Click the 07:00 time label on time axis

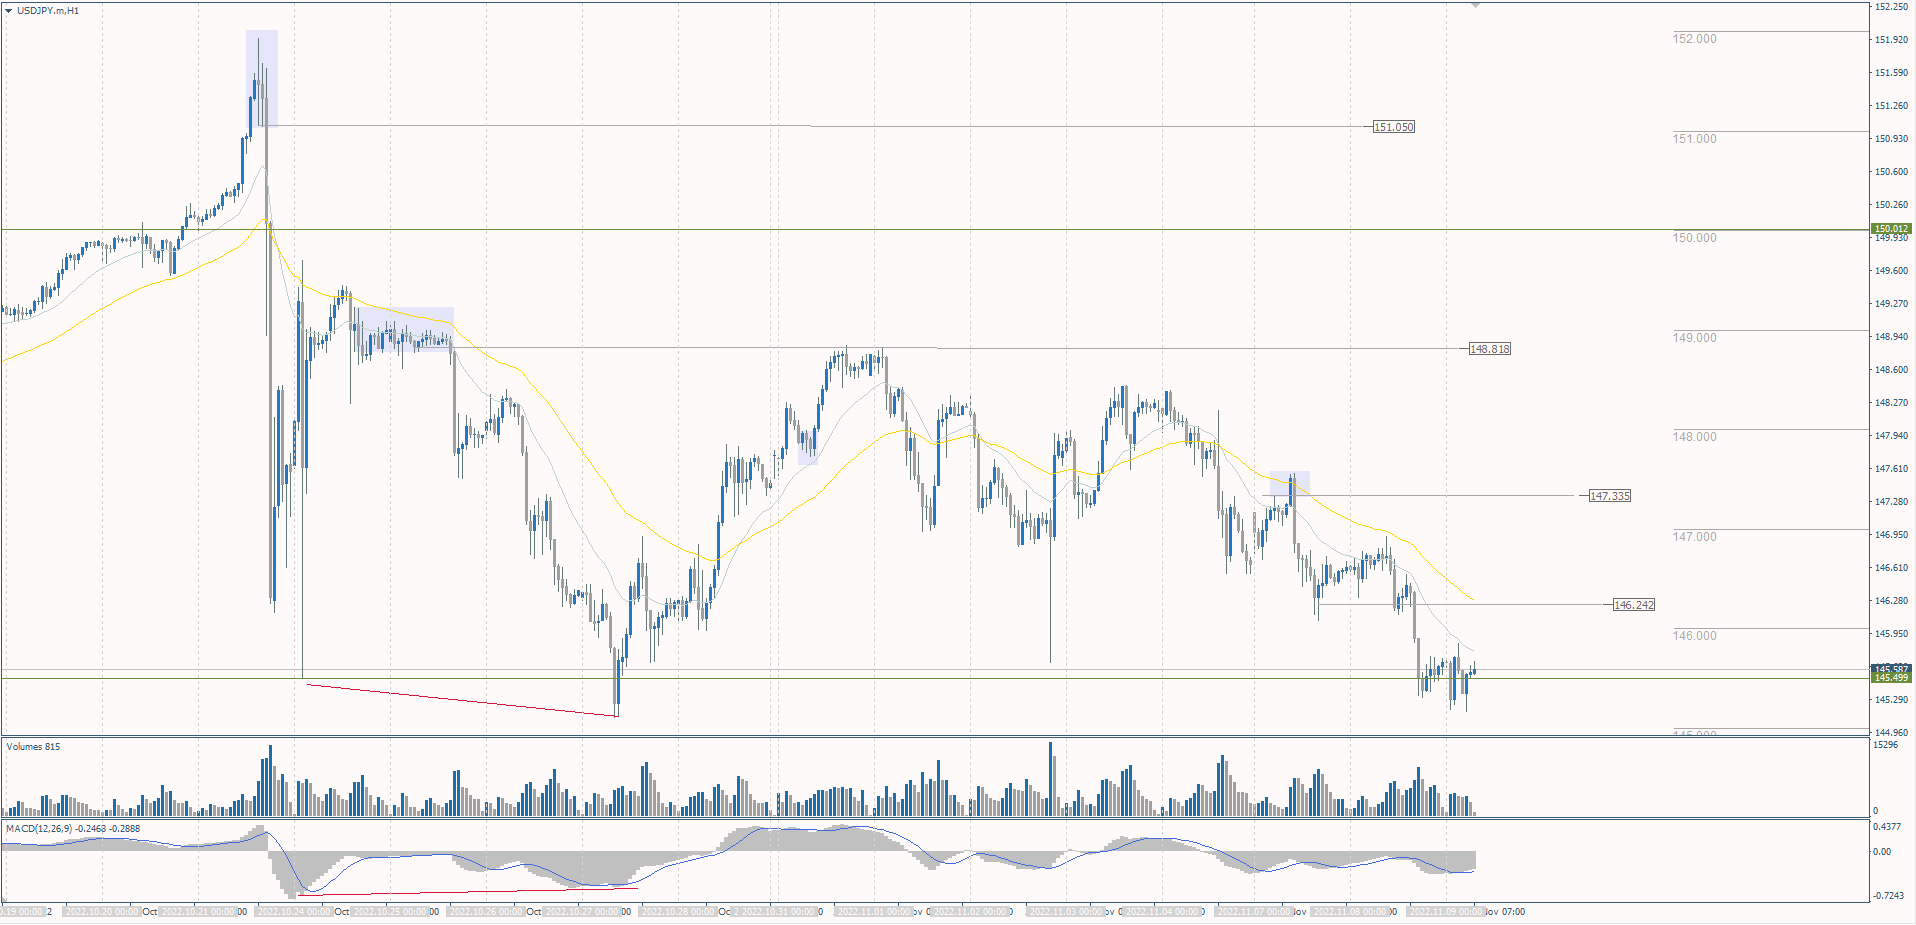pyautogui.click(x=1513, y=912)
